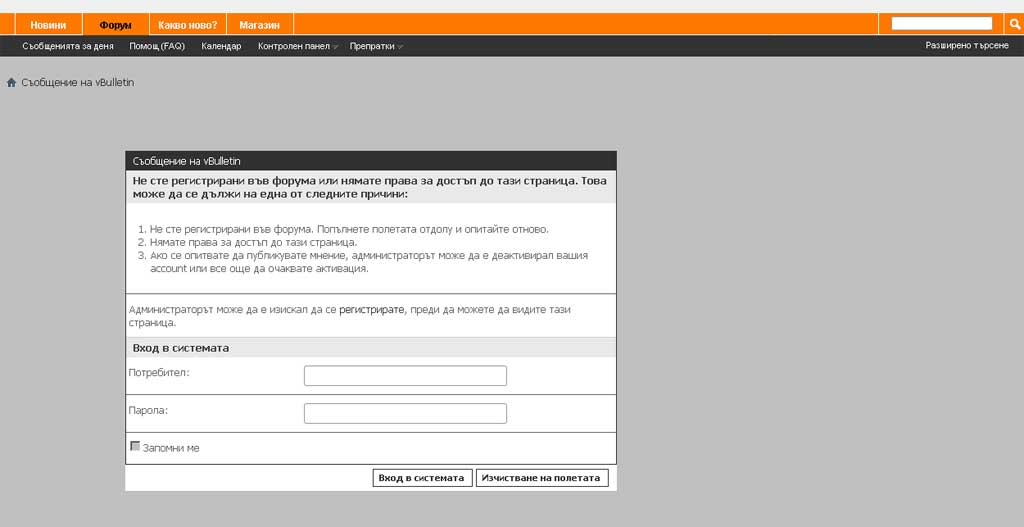
Task: Open the Какво ново? tab
Action: click(187, 25)
